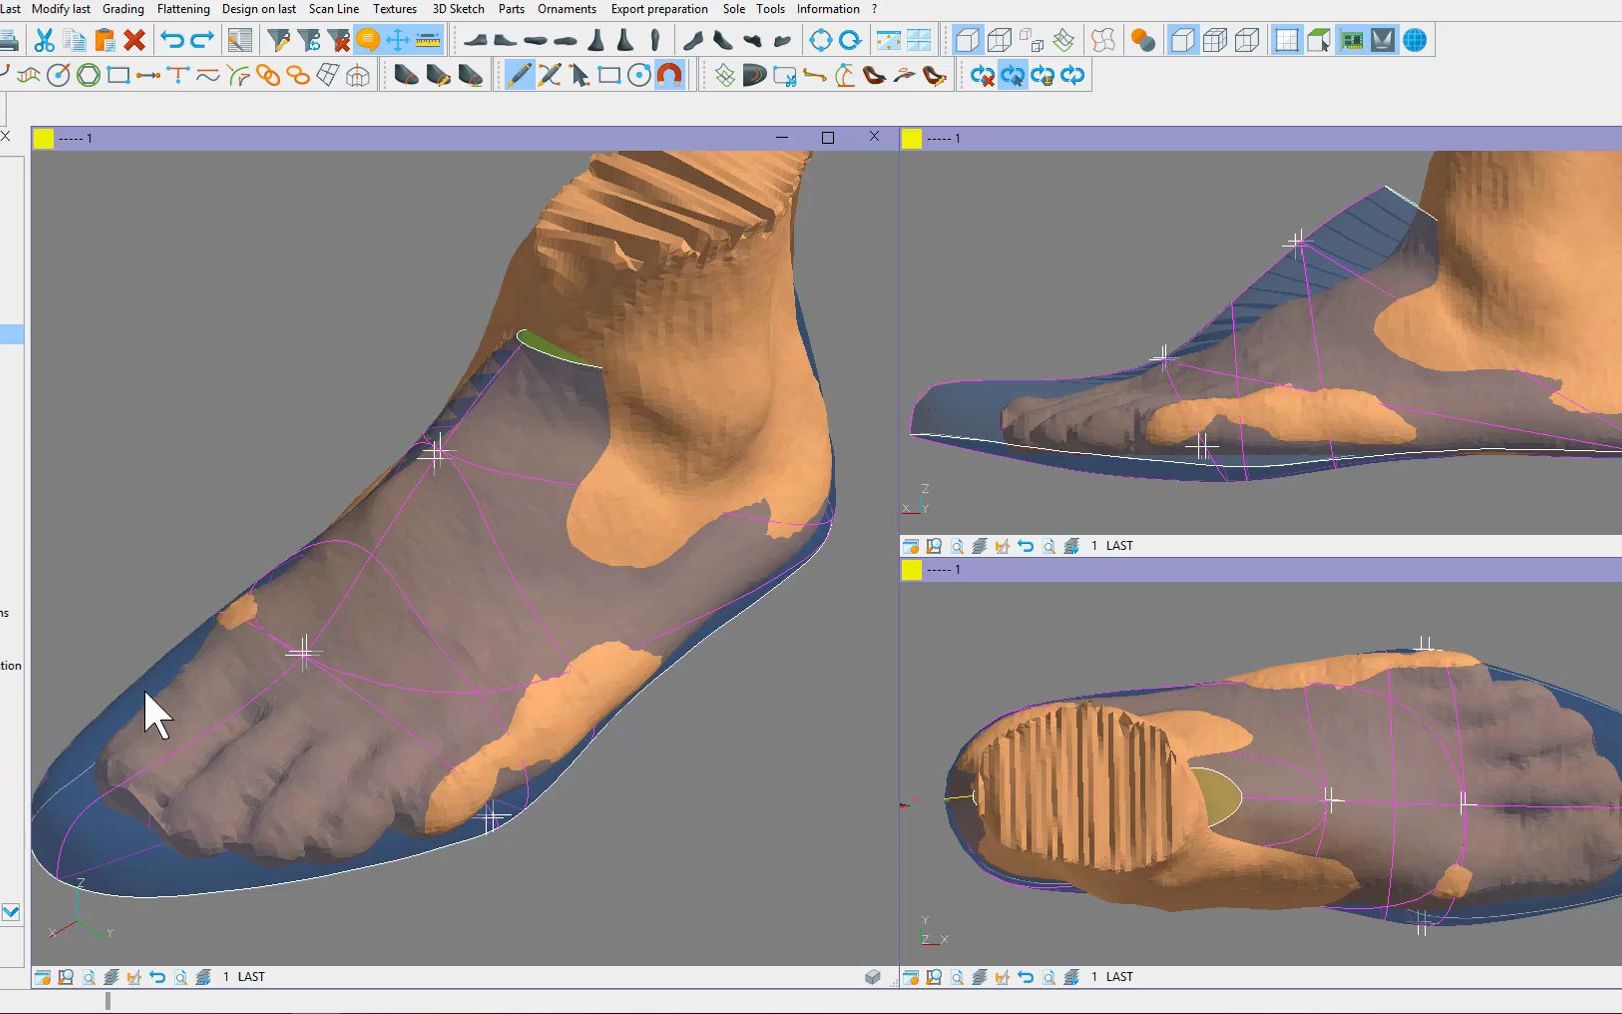The height and width of the screenshot is (1014, 1622).
Task: Select the orange T-shaped line tool
Action: click(178, 75)
